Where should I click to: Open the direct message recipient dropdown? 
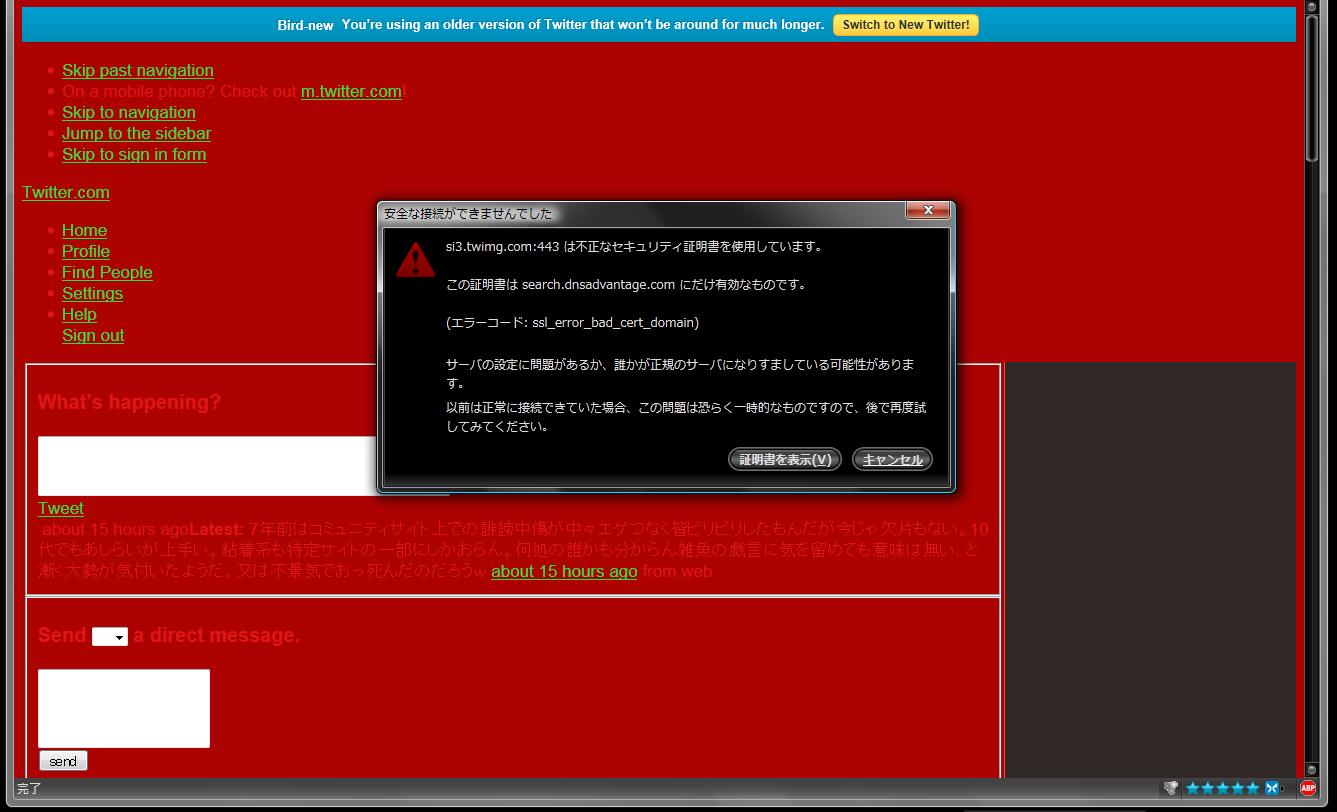click(110, 637)
